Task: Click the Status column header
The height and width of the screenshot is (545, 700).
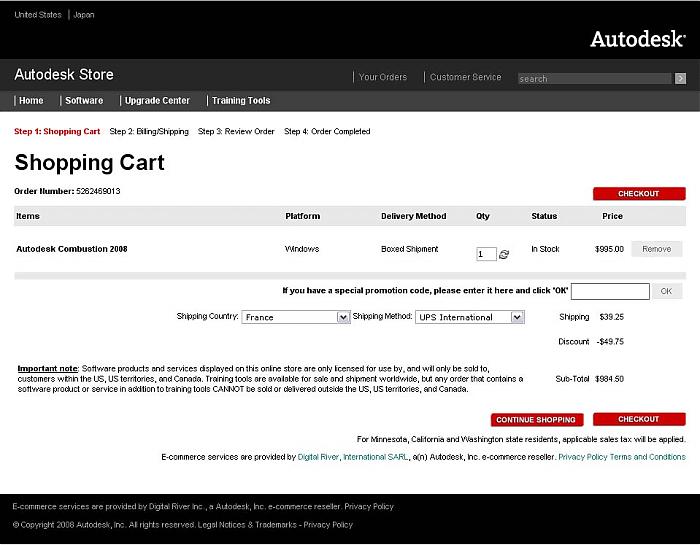Action: (544, 216)
